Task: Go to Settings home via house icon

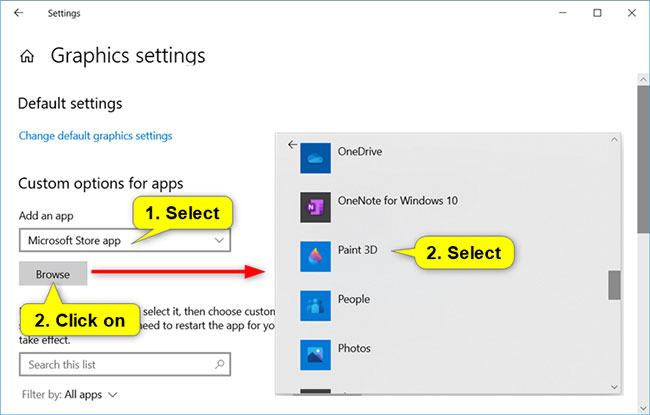Action: coord(27,56)
